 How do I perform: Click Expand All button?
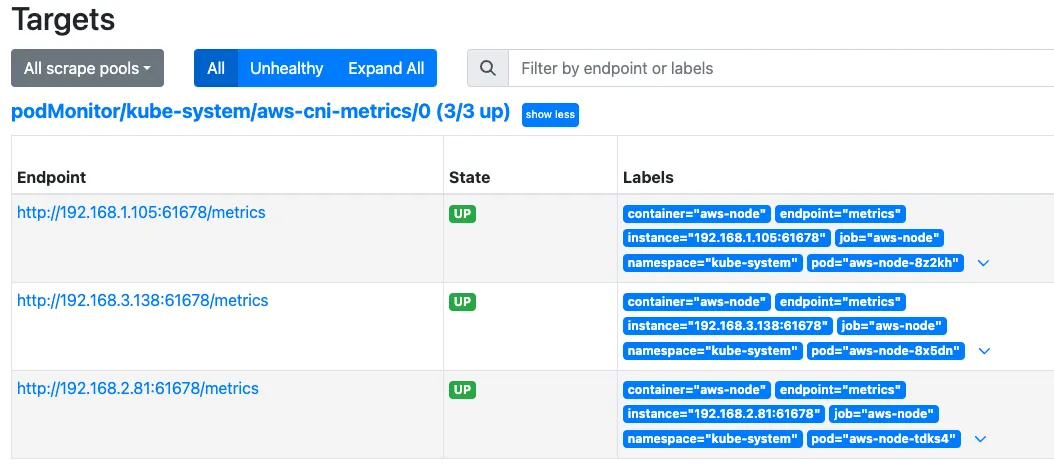click(386, 68)
